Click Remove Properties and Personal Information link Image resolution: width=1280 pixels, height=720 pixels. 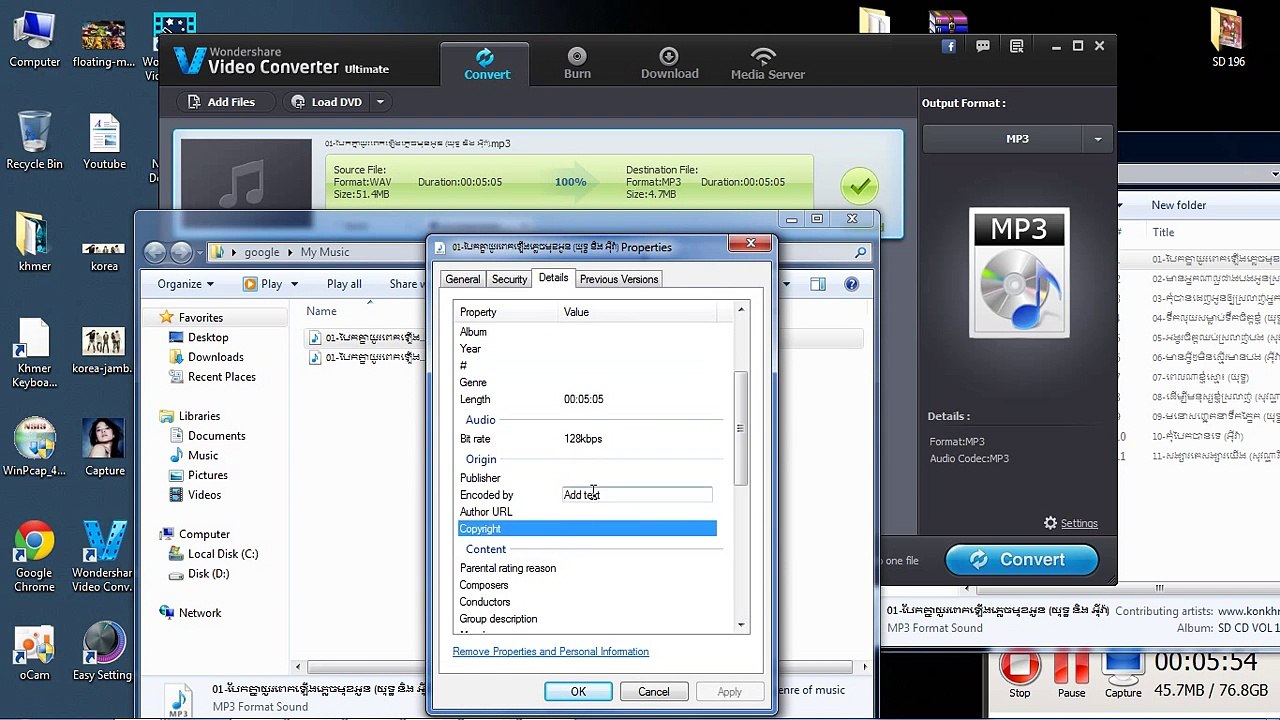pos(551,651)
